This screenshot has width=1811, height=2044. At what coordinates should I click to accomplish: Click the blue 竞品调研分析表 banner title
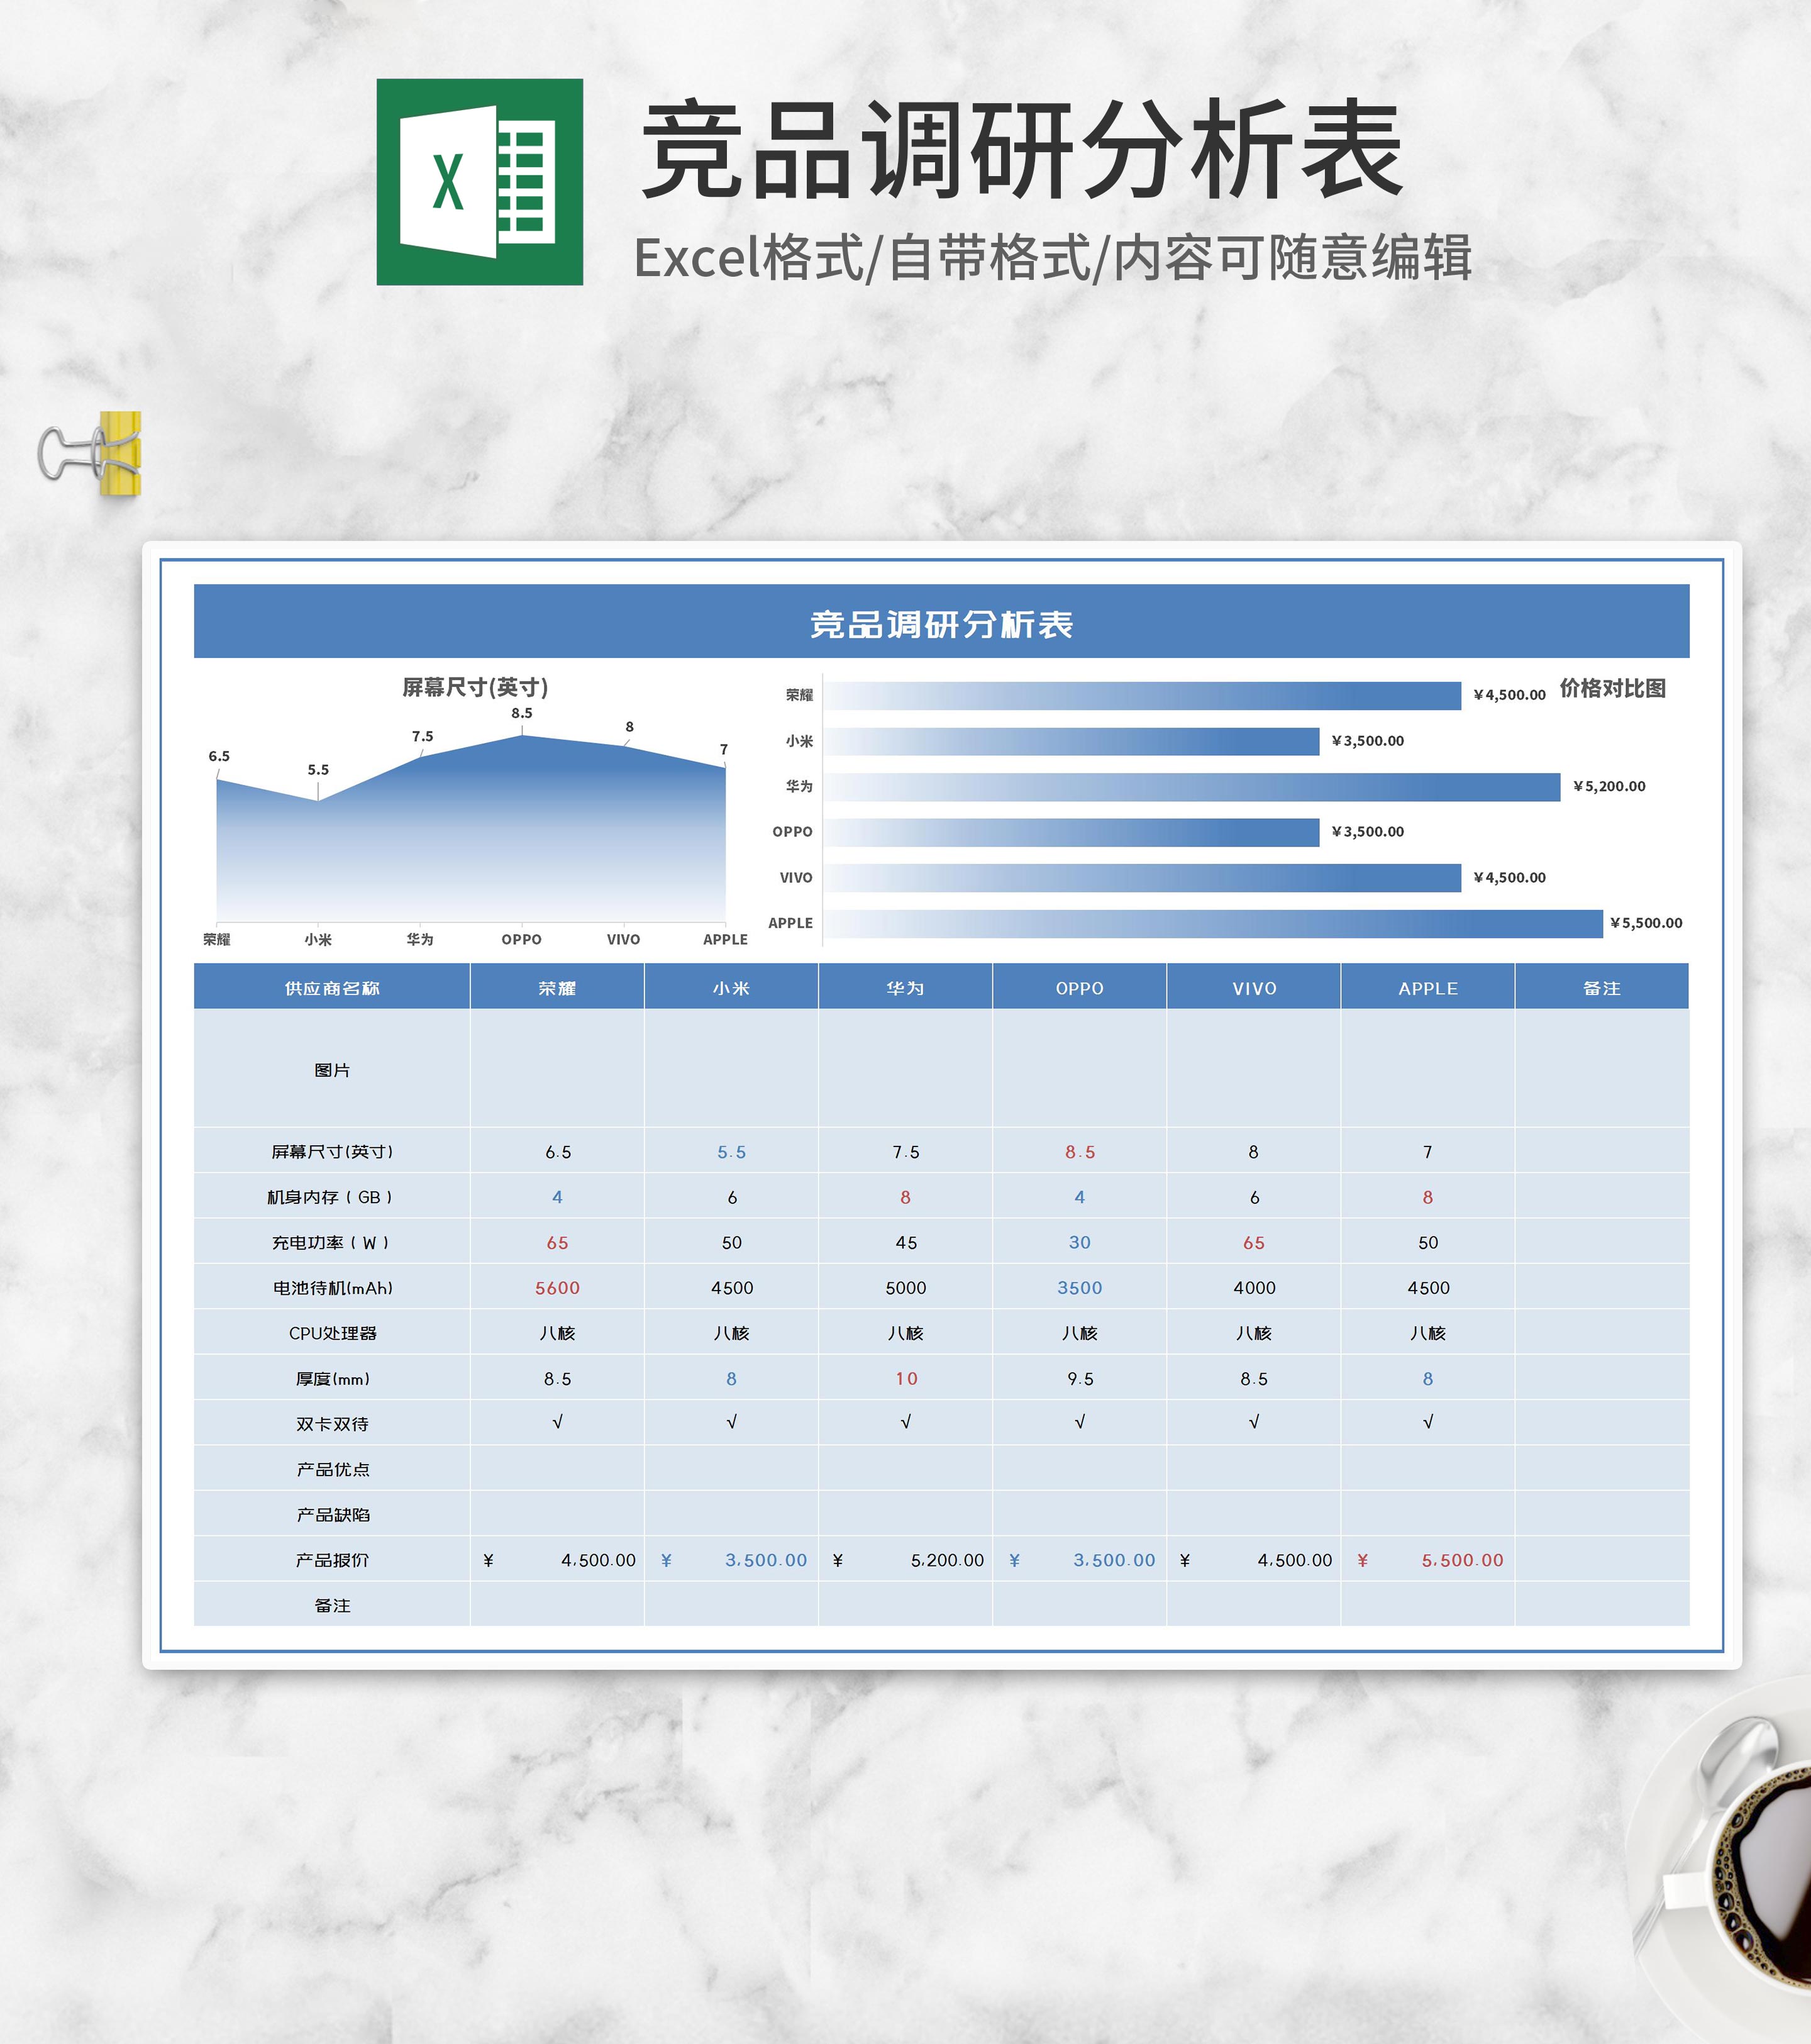941,624
